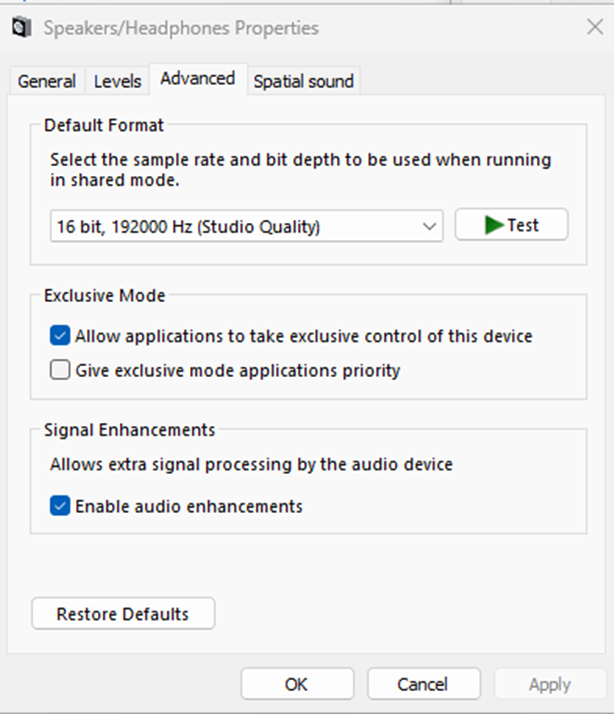This screenshot has width=614, height=714.
Task: Click the Apply button
Action: (549, 685)
